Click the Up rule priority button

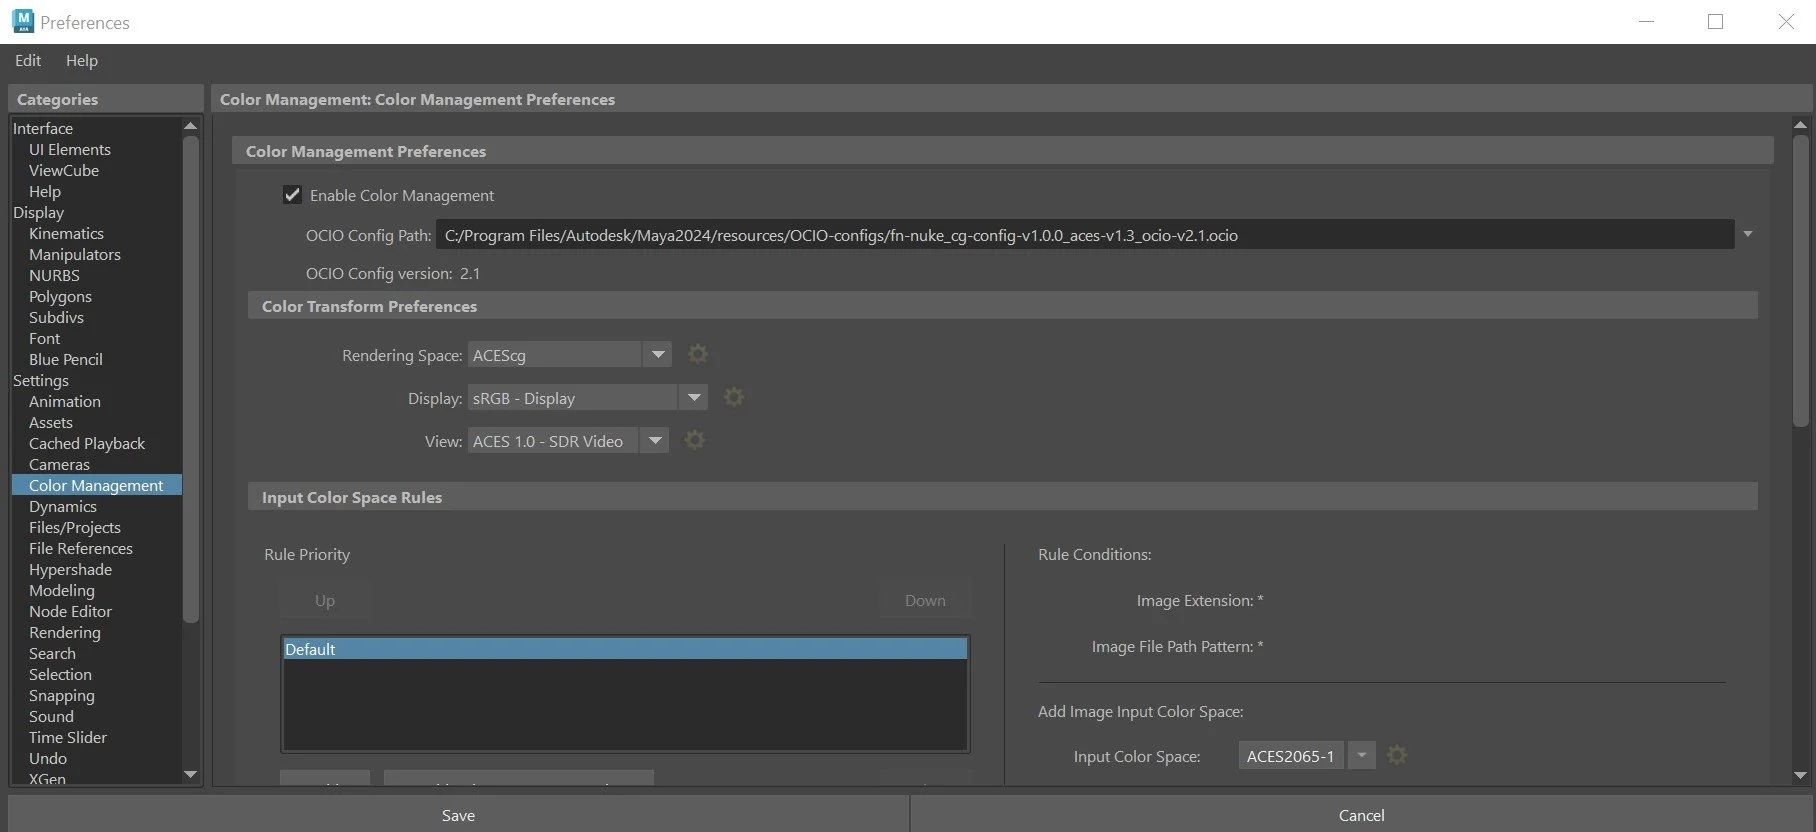(x=325, y=600)
